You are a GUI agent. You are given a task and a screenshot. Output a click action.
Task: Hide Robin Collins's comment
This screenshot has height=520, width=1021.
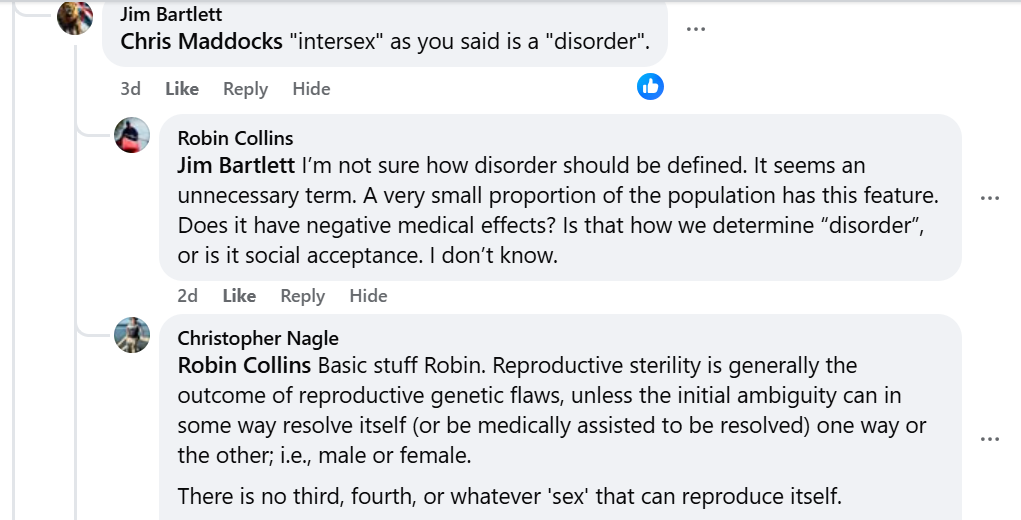click(x=368, y=296)
